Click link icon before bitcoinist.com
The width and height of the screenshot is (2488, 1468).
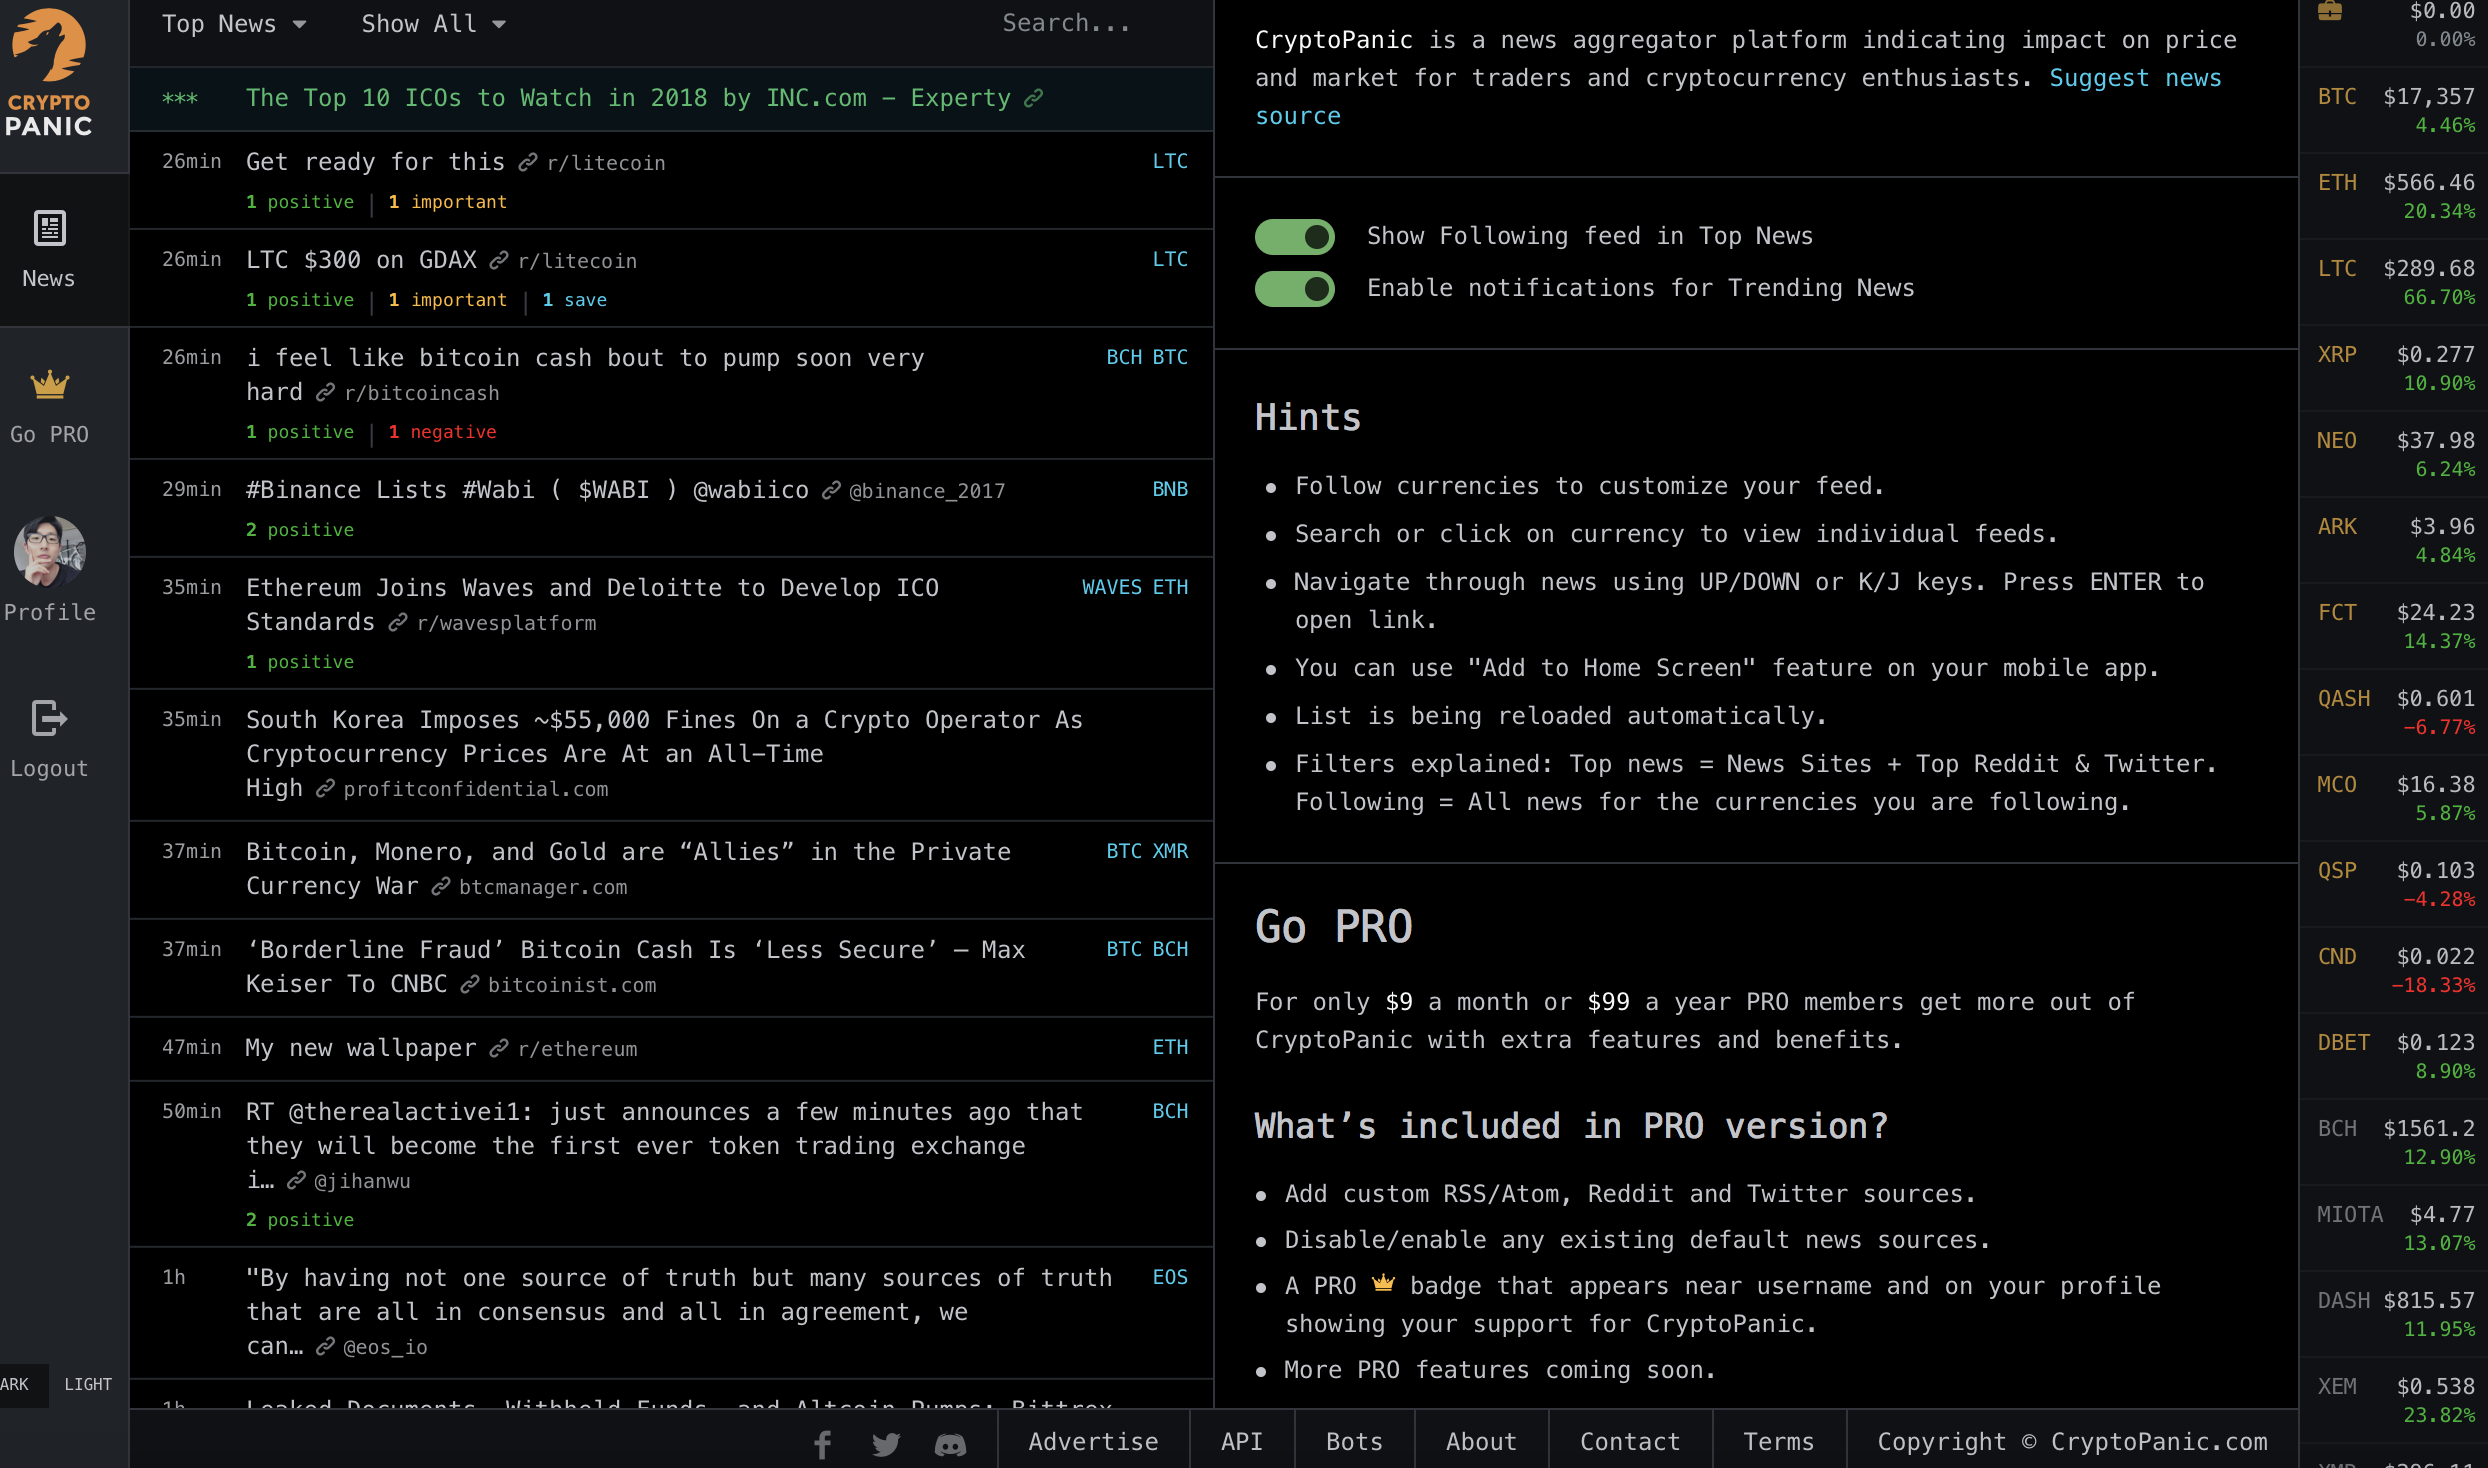[x=470, y=985]
